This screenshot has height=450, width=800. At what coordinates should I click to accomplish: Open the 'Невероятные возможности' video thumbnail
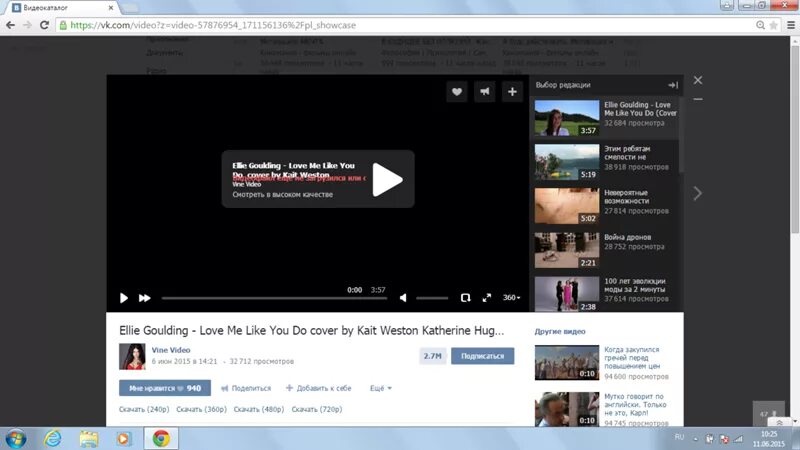567,206
